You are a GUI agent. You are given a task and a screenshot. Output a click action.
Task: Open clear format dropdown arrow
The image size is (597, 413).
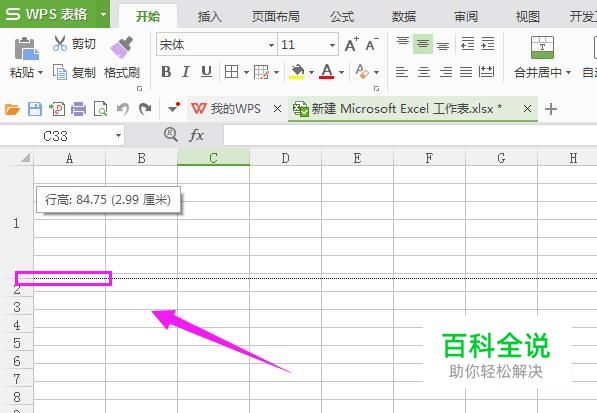pos(376,72)
